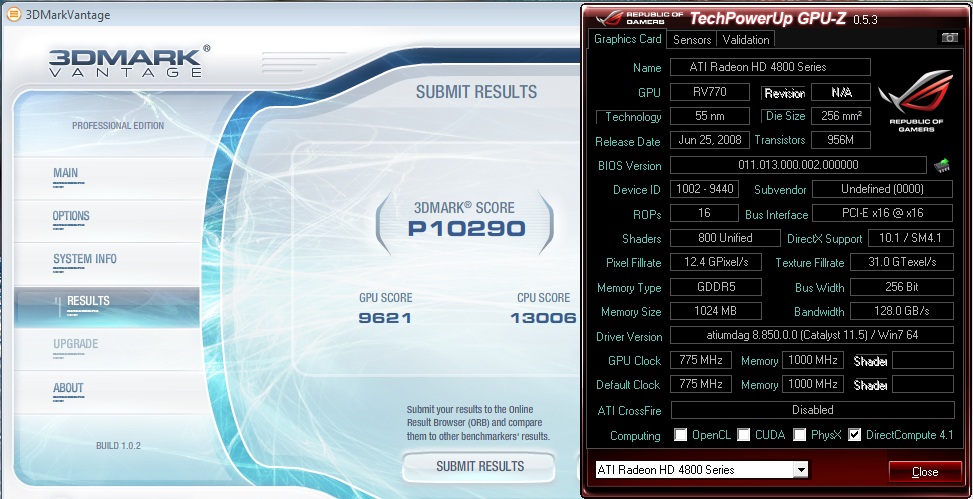Click the RV770 GPU field
The image size is (973, 499).
[710, 92]
